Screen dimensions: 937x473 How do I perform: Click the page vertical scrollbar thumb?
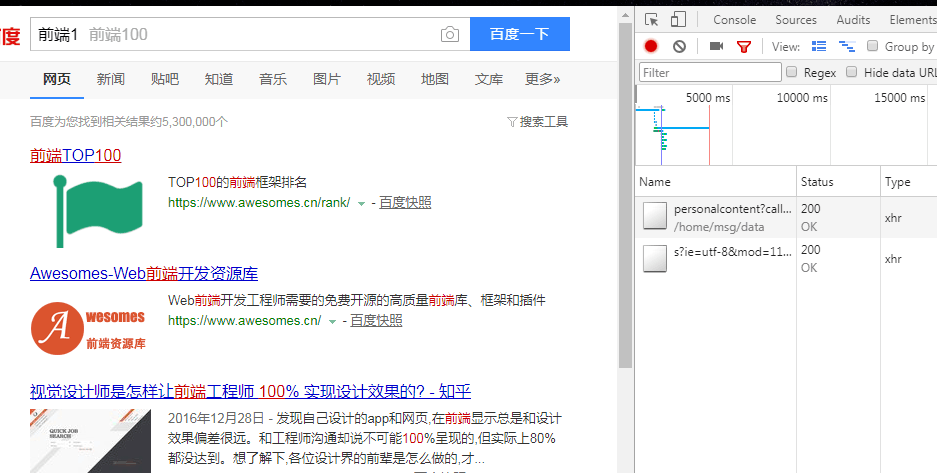[x=625, y=195]
